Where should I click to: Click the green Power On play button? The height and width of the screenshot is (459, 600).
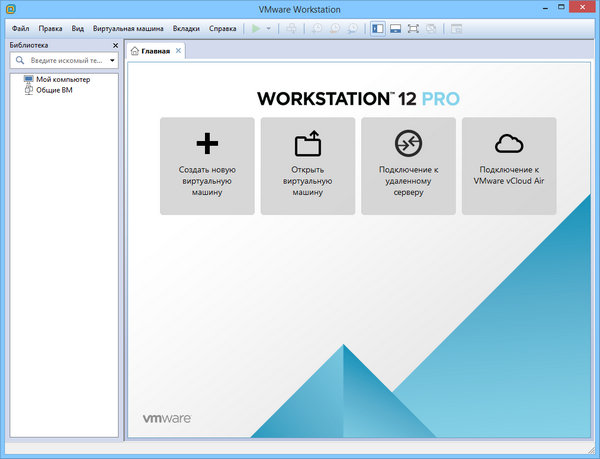click(x=255, y=29)
